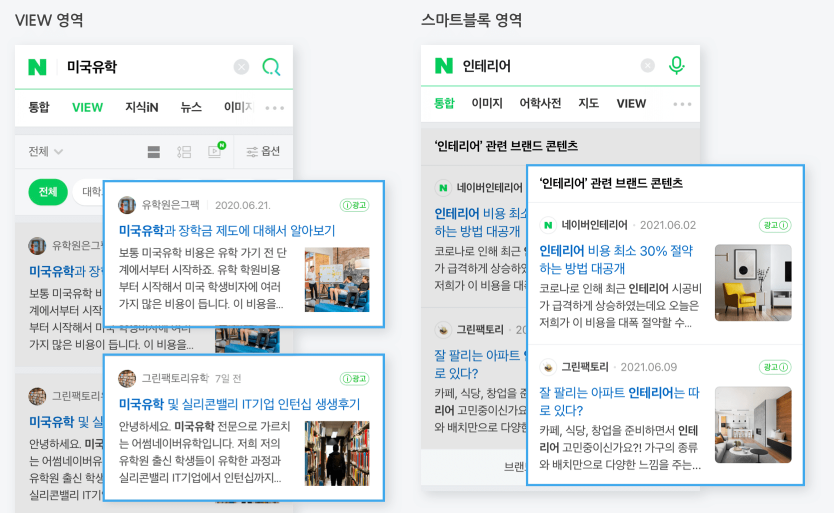Open the 그린팩토리유학 profile avatar in highlighted ad
This screenshot has width=834, height=513.
coord(127,378)
